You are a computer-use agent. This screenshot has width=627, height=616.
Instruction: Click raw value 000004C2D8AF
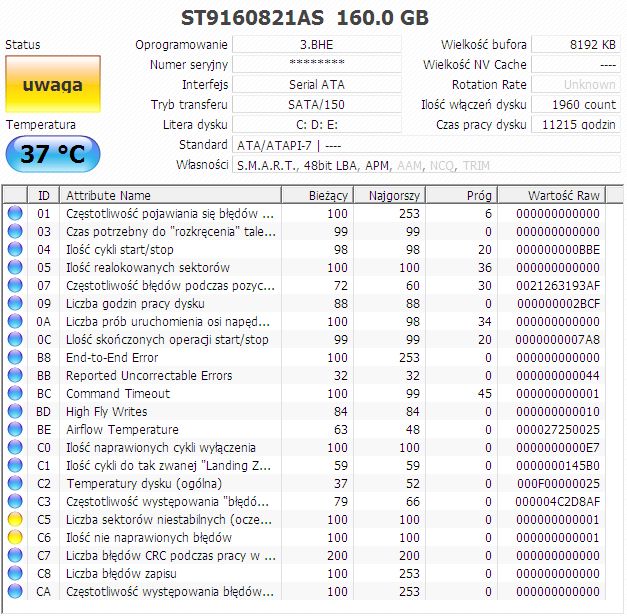[x=558, y=501]
